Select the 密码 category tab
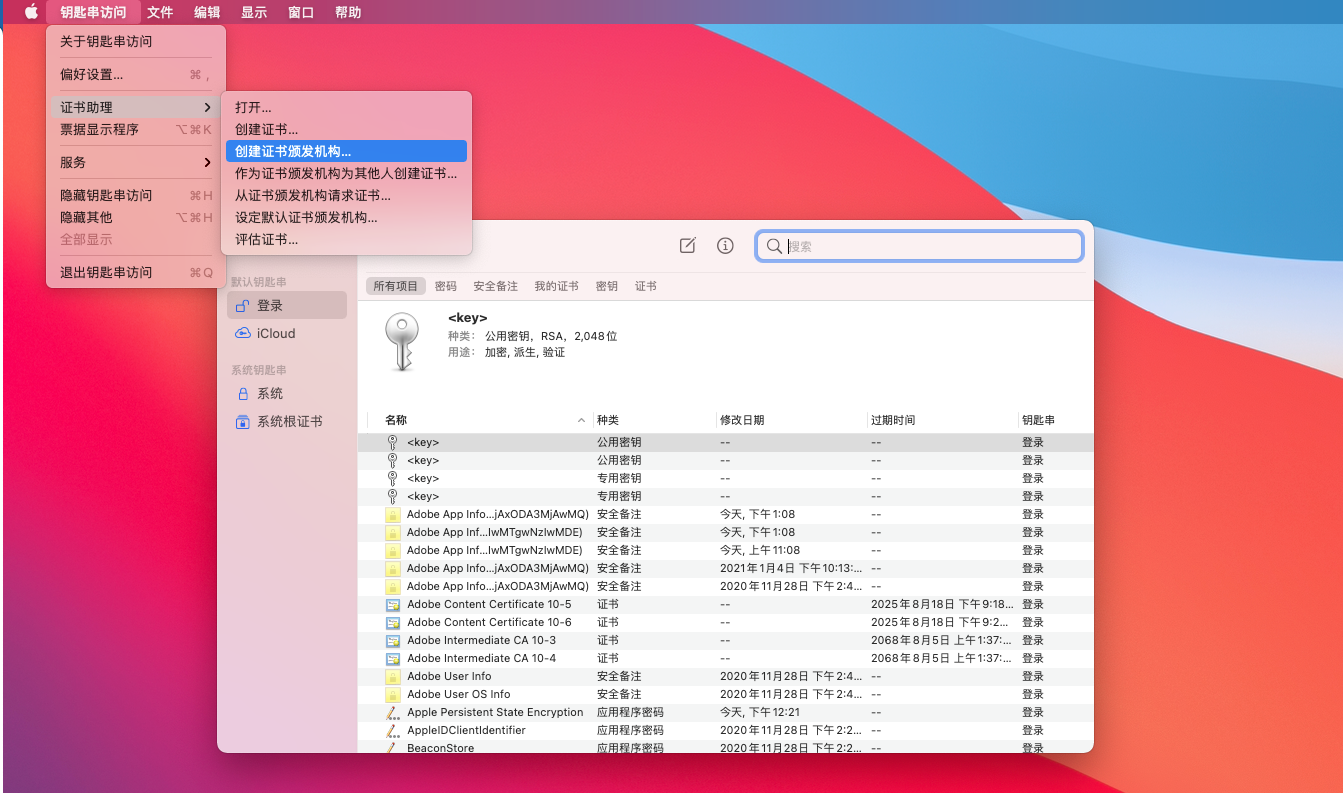Viewport: 1343px width, 793px height. [x=446, y=286]
